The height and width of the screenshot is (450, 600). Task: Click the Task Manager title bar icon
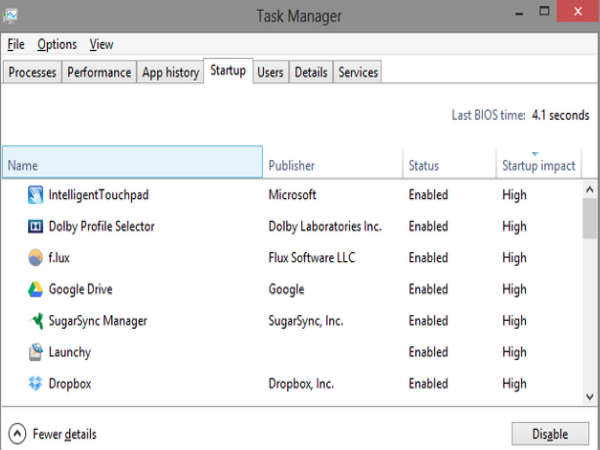coord(10,16)
